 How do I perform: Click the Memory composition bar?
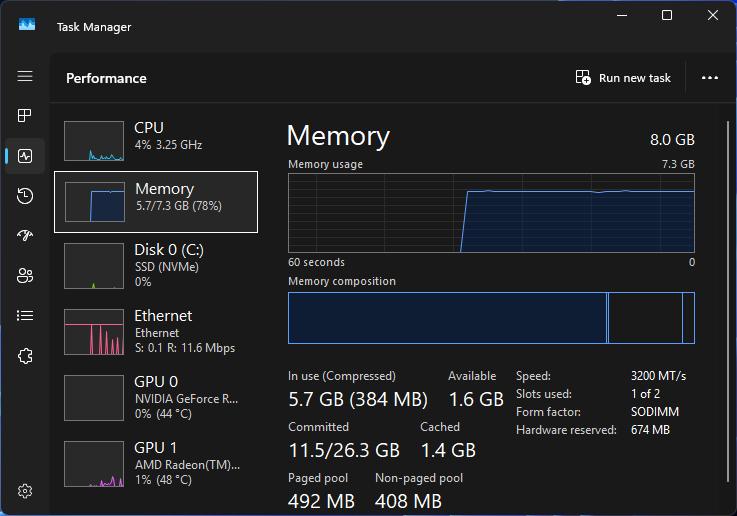click(x=491, y=318)
